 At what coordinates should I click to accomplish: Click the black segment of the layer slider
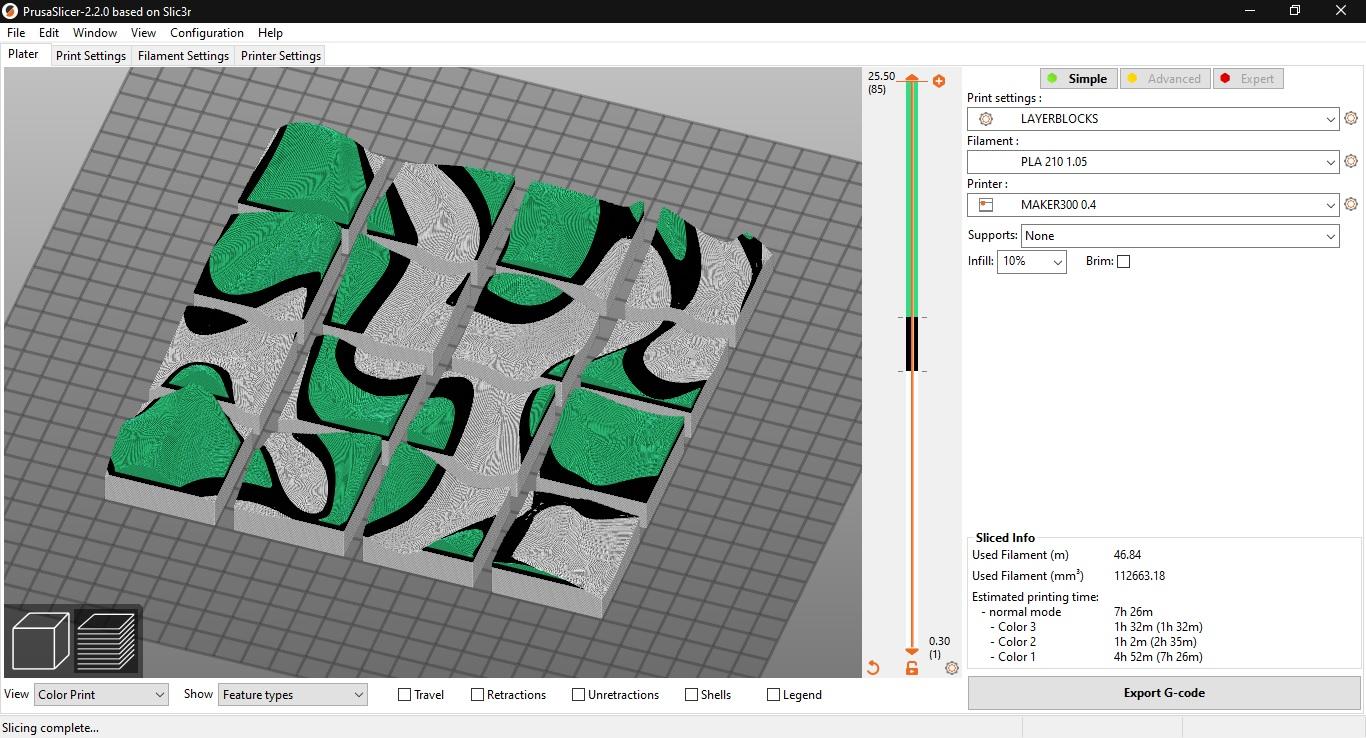[x=911, y=343]
